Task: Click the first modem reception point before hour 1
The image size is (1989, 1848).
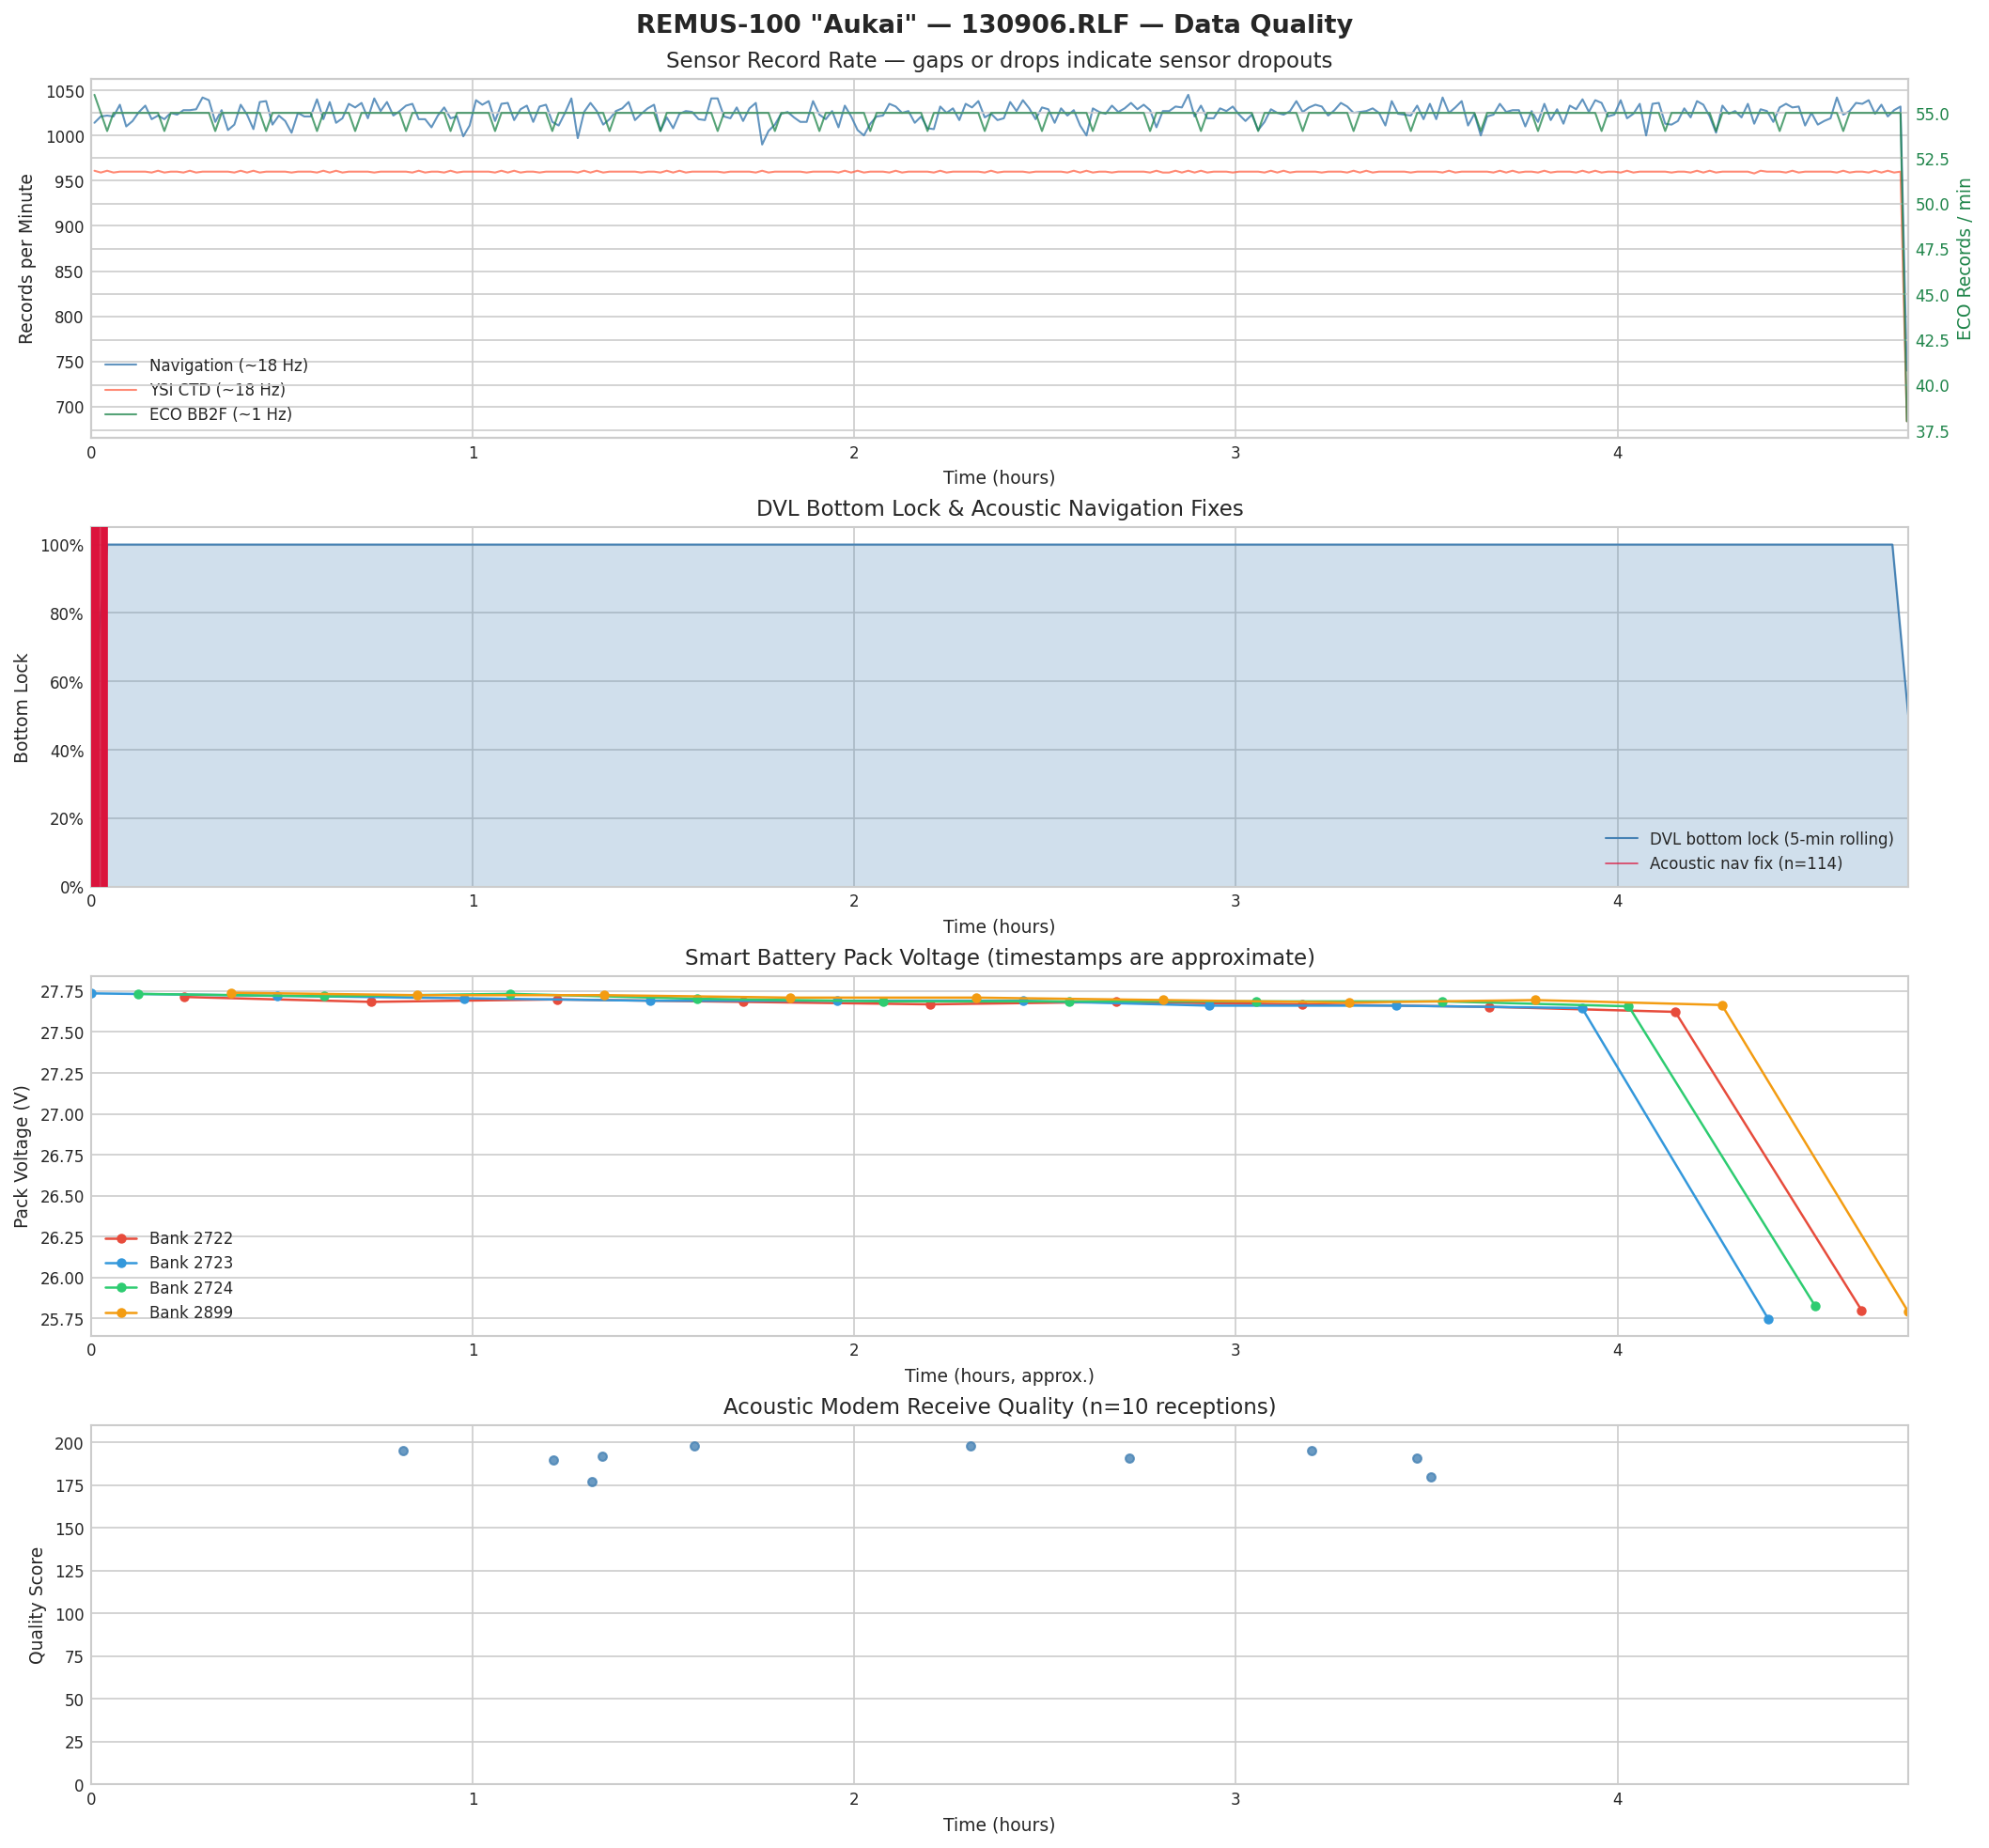Action: point(403,1451)
